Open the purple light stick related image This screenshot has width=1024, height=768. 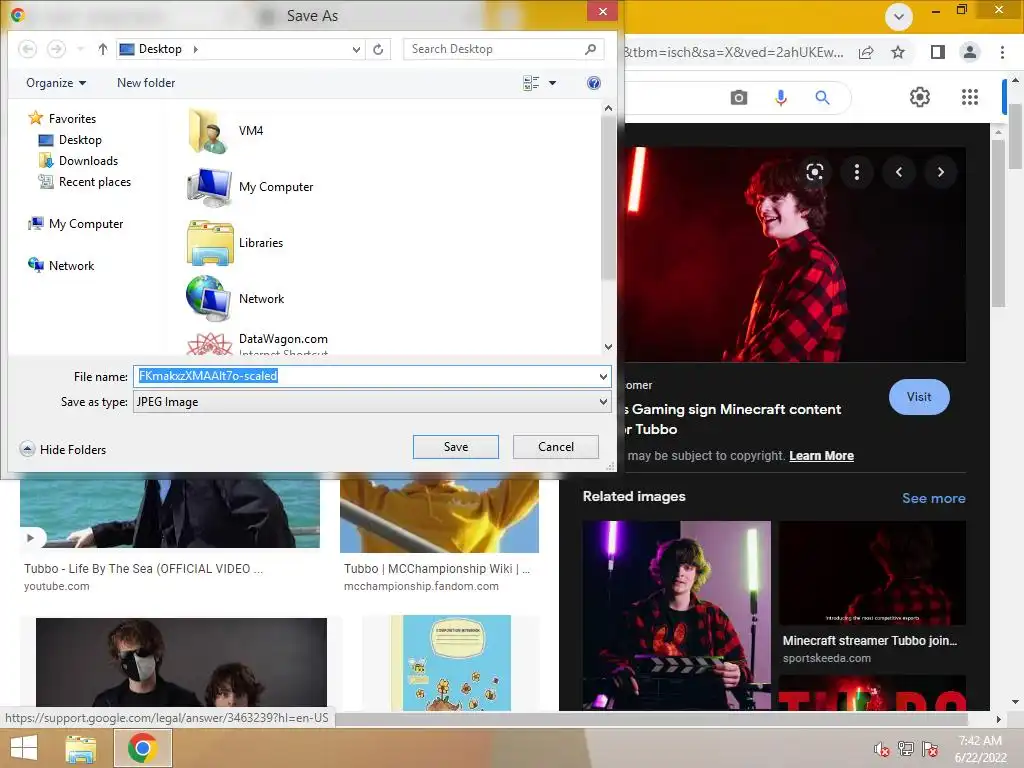coord(677,615)
